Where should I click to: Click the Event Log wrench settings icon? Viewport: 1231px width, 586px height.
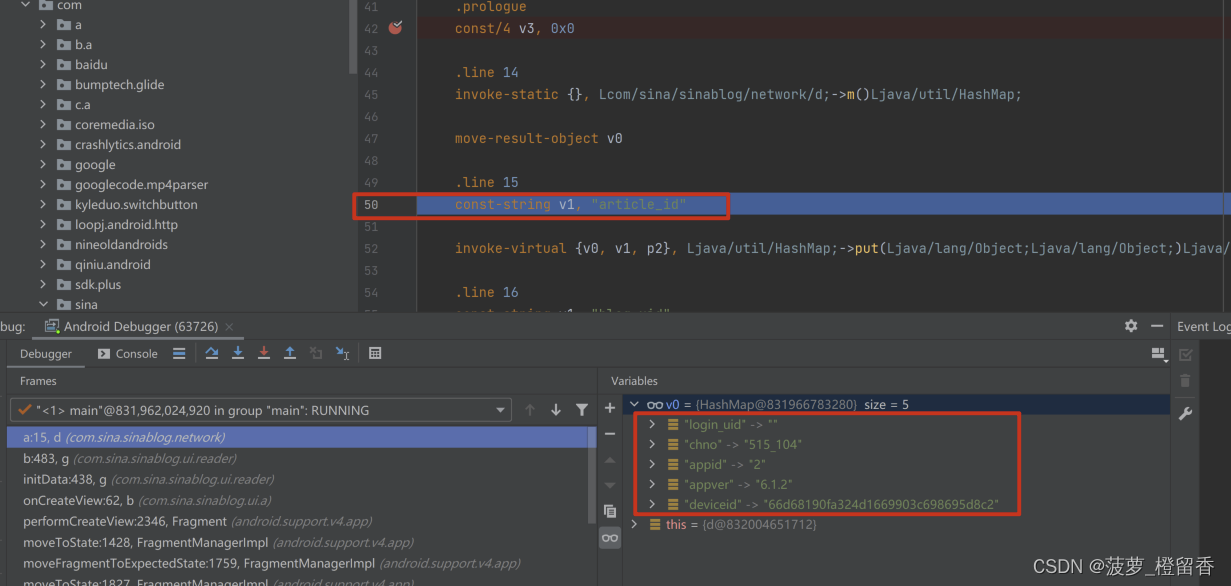click(x=1186, y=413)
